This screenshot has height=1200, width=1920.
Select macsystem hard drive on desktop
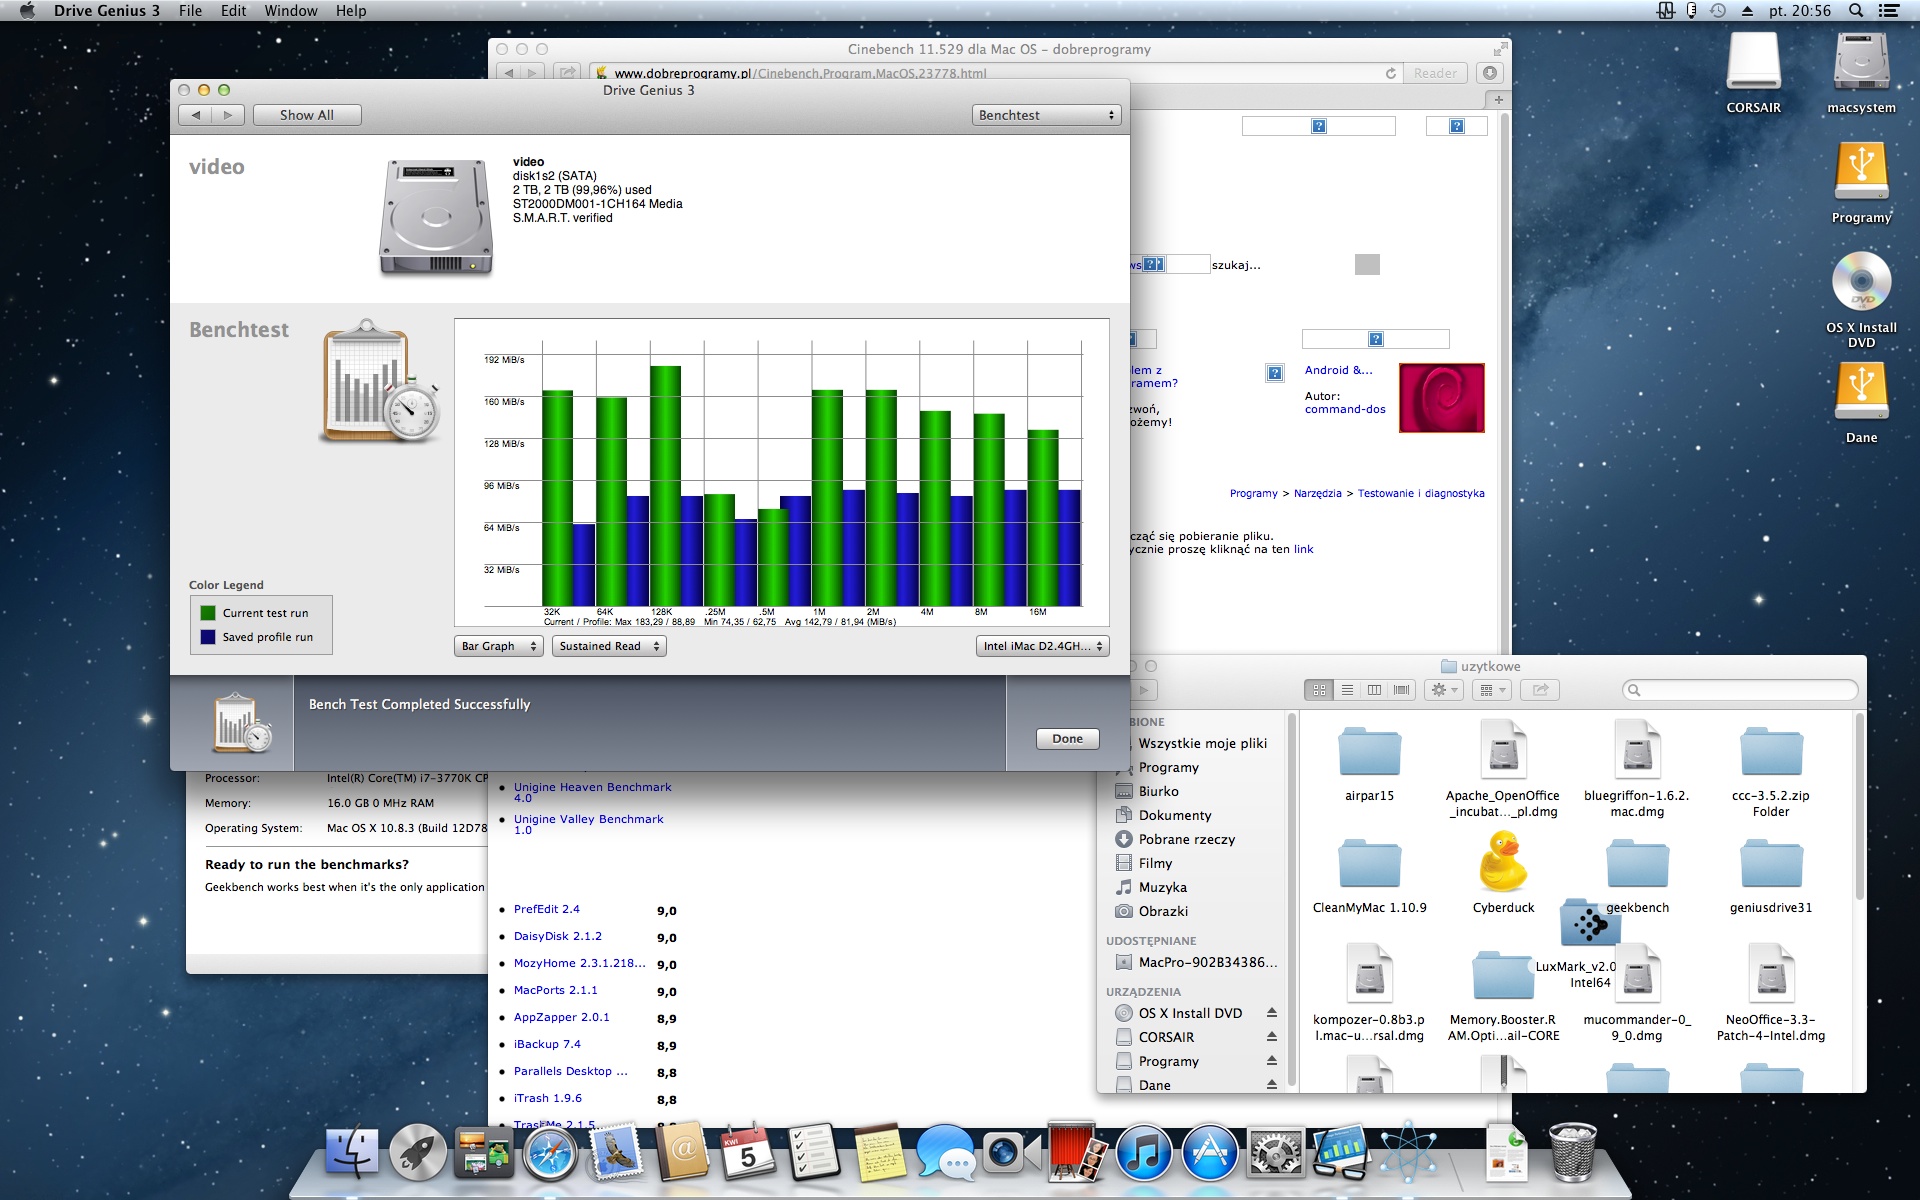tap(1861, 62)
